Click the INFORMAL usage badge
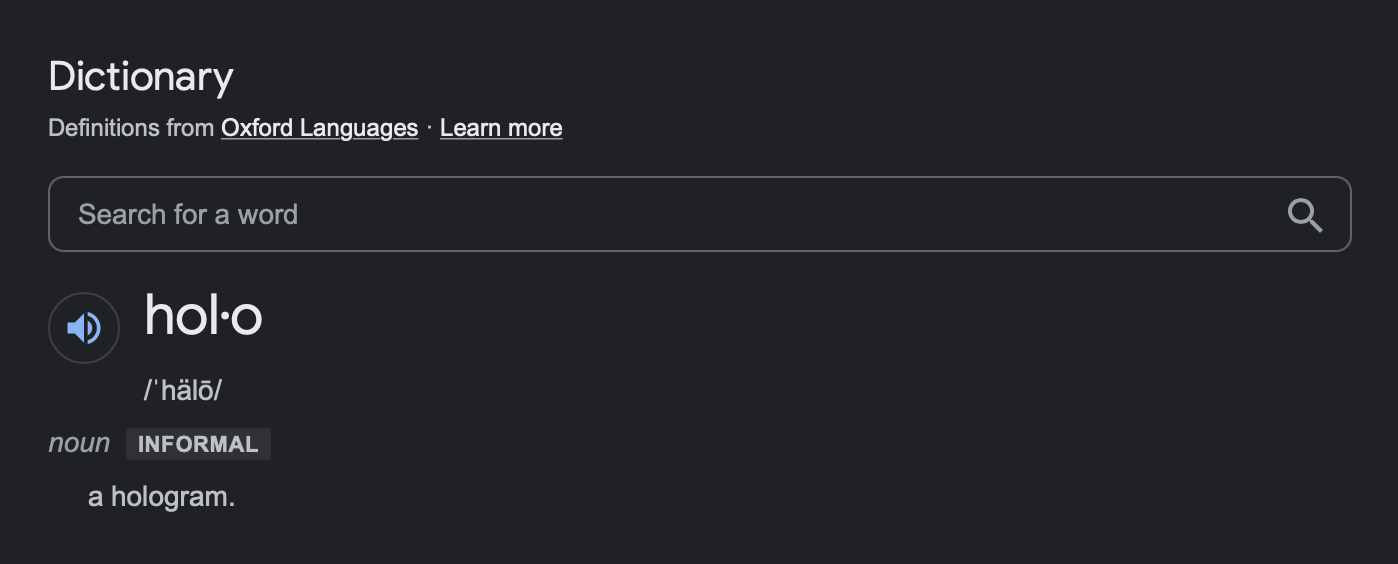This screenshot has width=1398, height=564. [198, 445]
